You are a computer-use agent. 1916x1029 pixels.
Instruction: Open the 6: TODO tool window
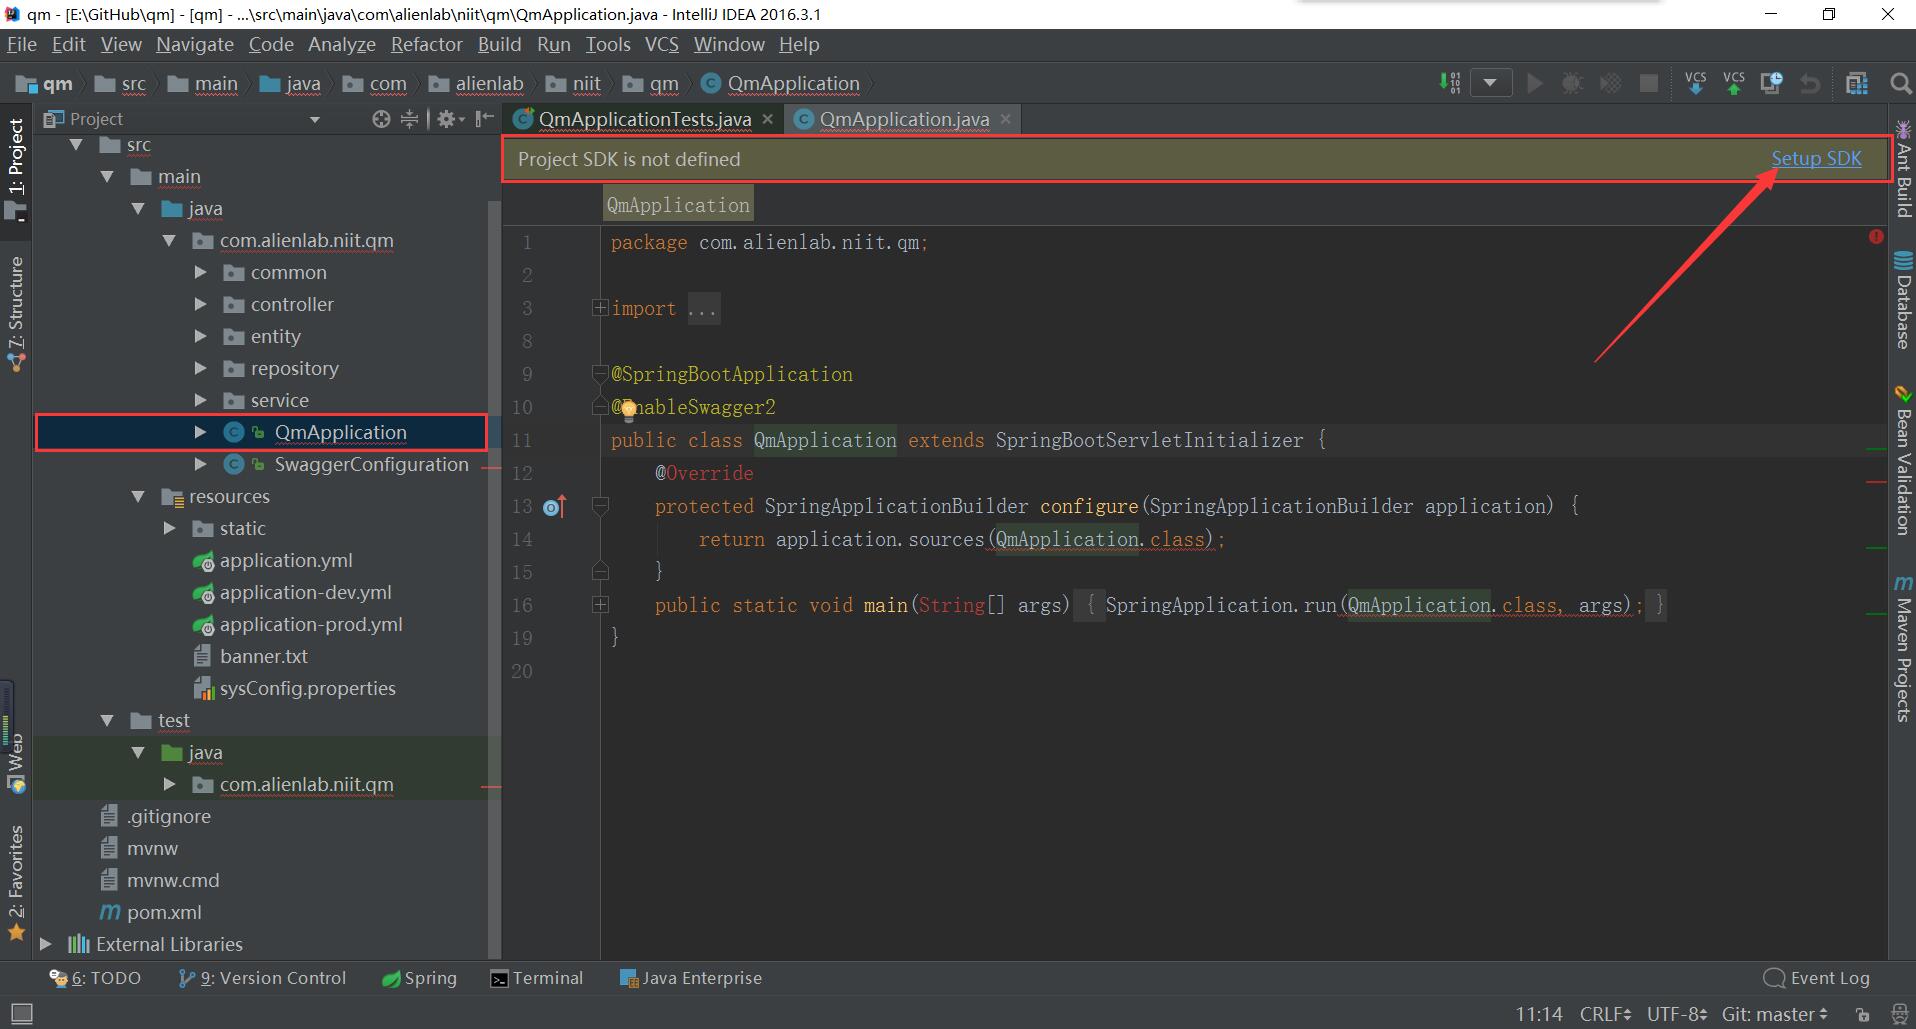pos(95,978)
